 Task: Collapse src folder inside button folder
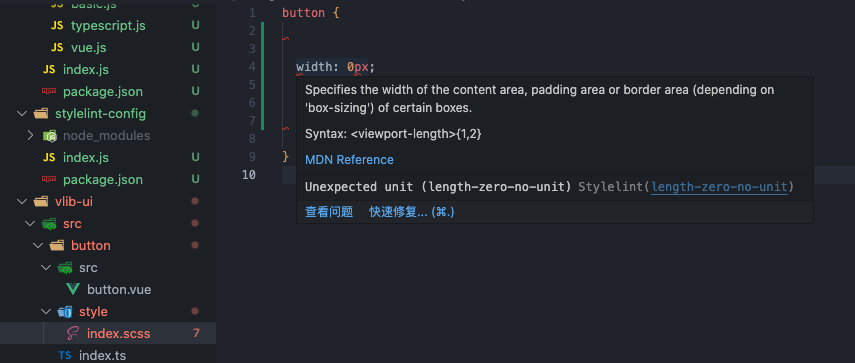(46, 268)
